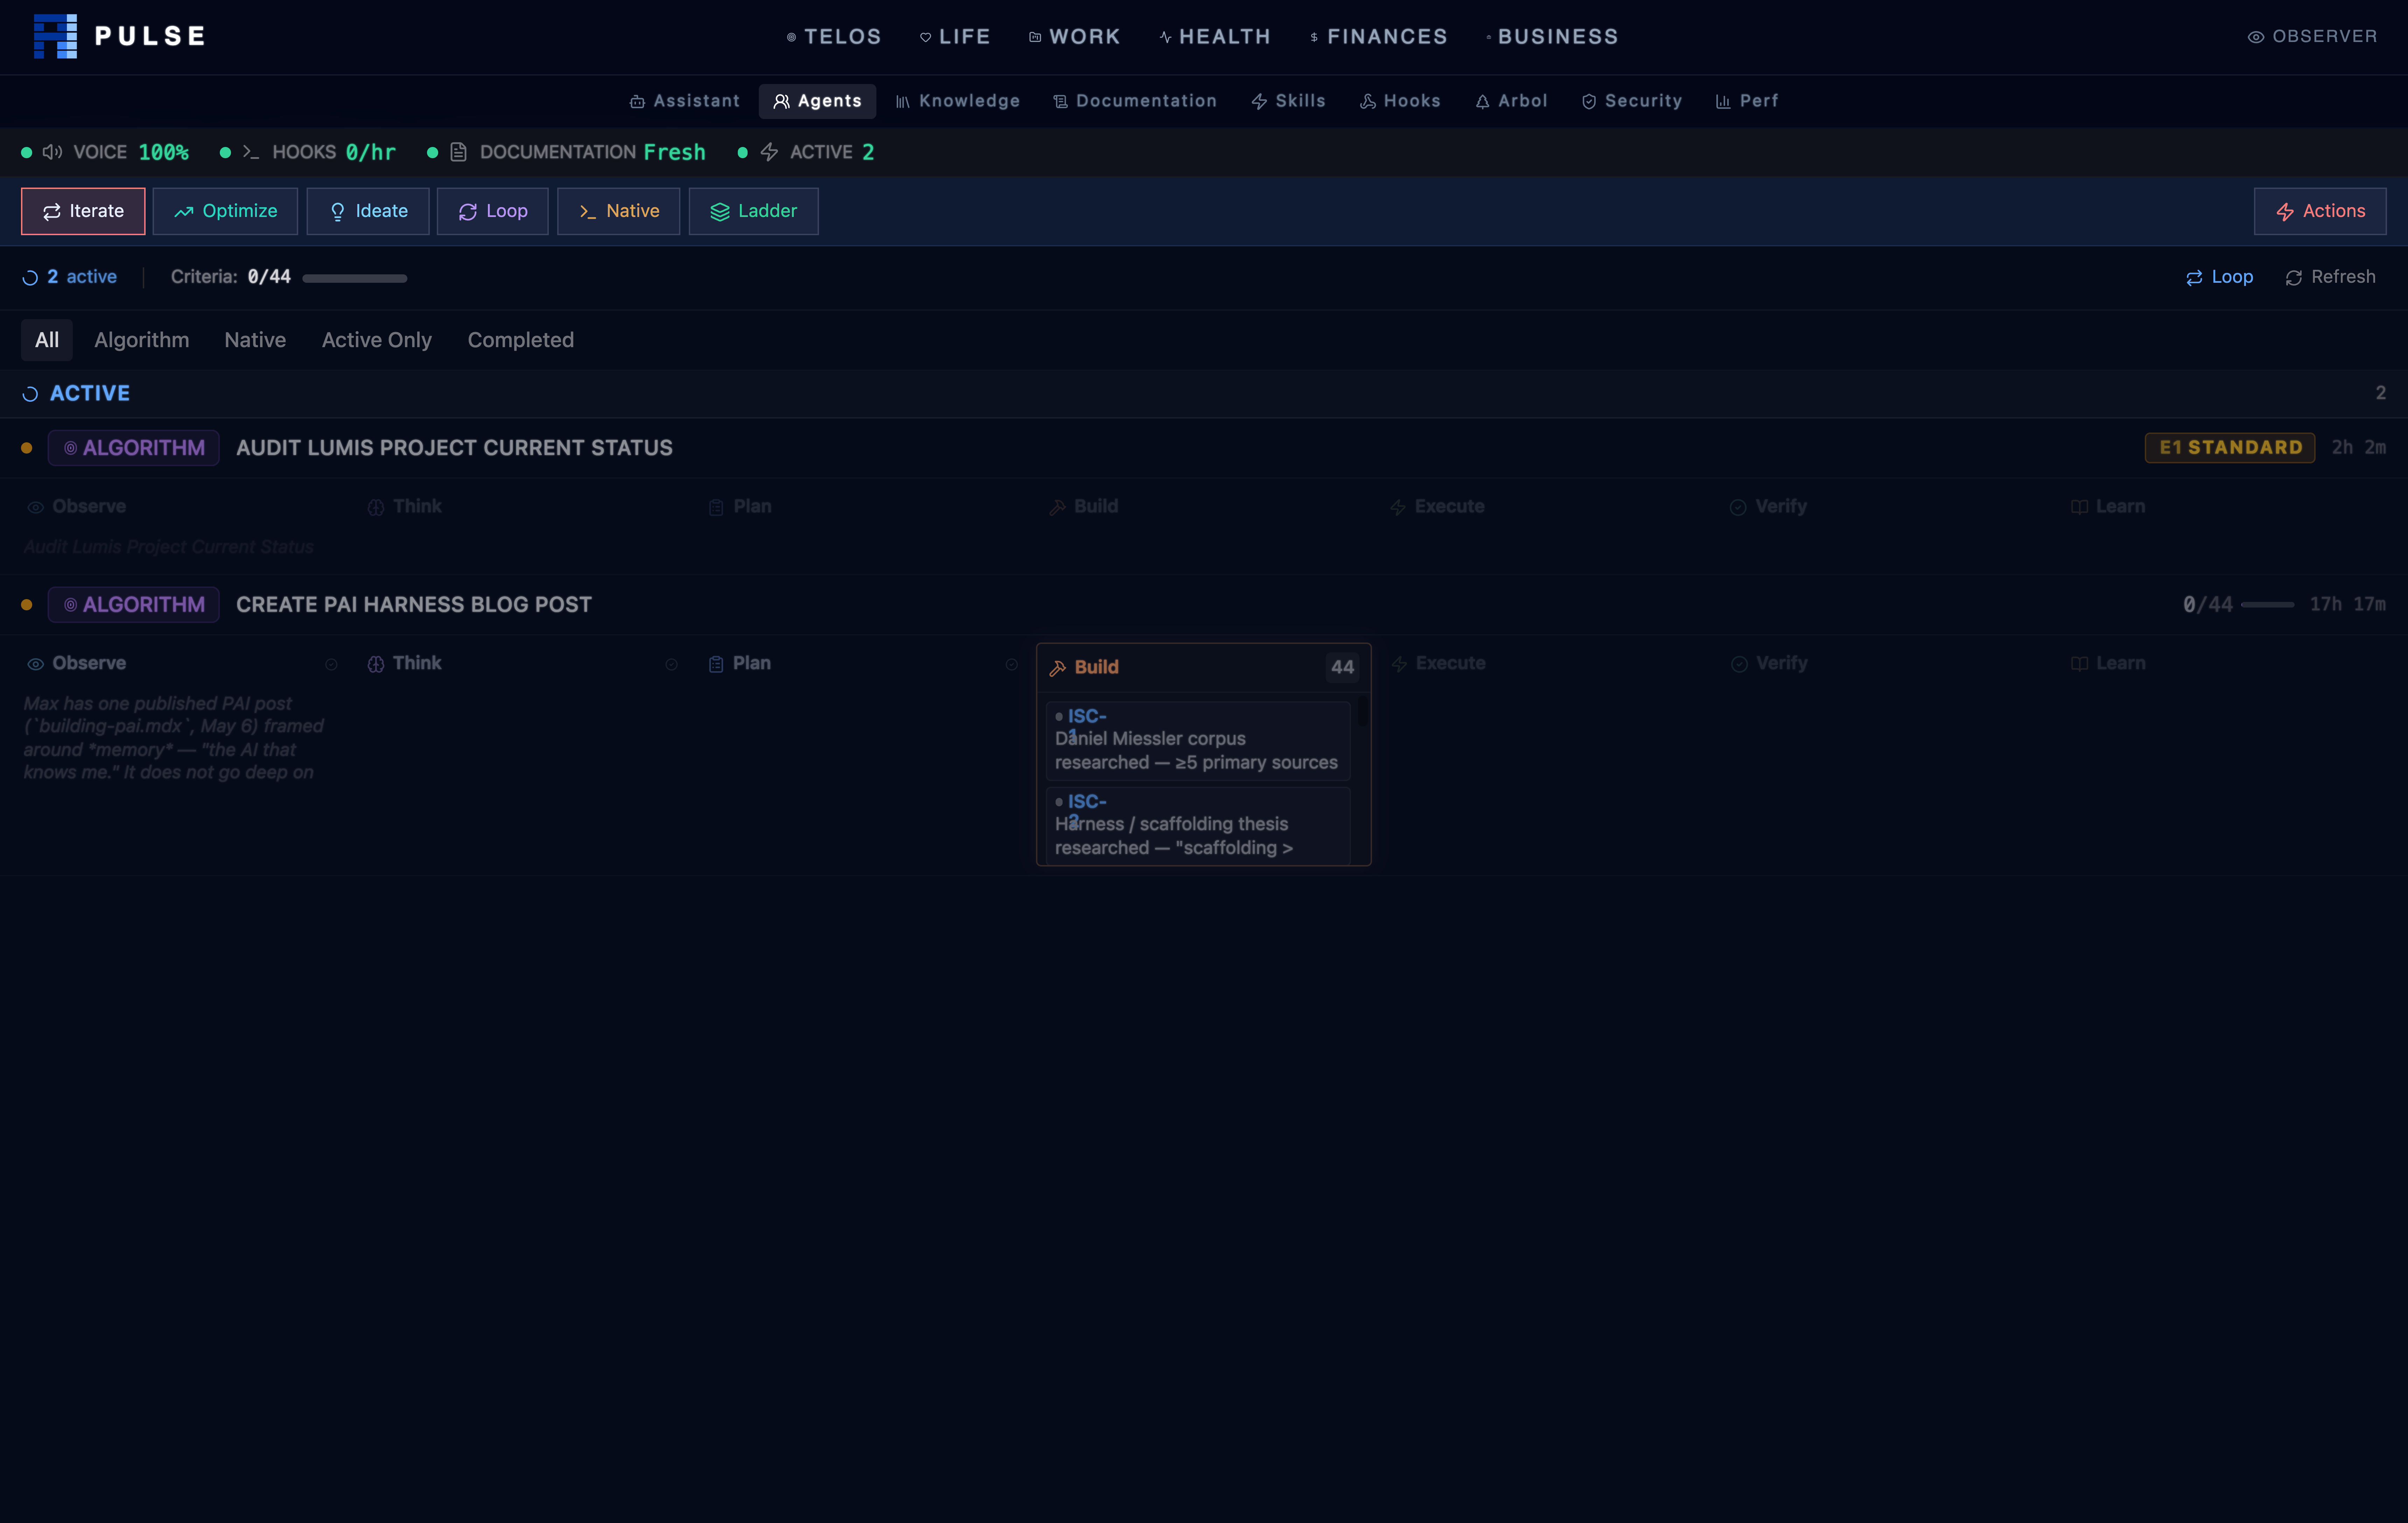Click the PULSE logo icon
The height and width of the screenshot is (1523, 2408).
[55, 36]
